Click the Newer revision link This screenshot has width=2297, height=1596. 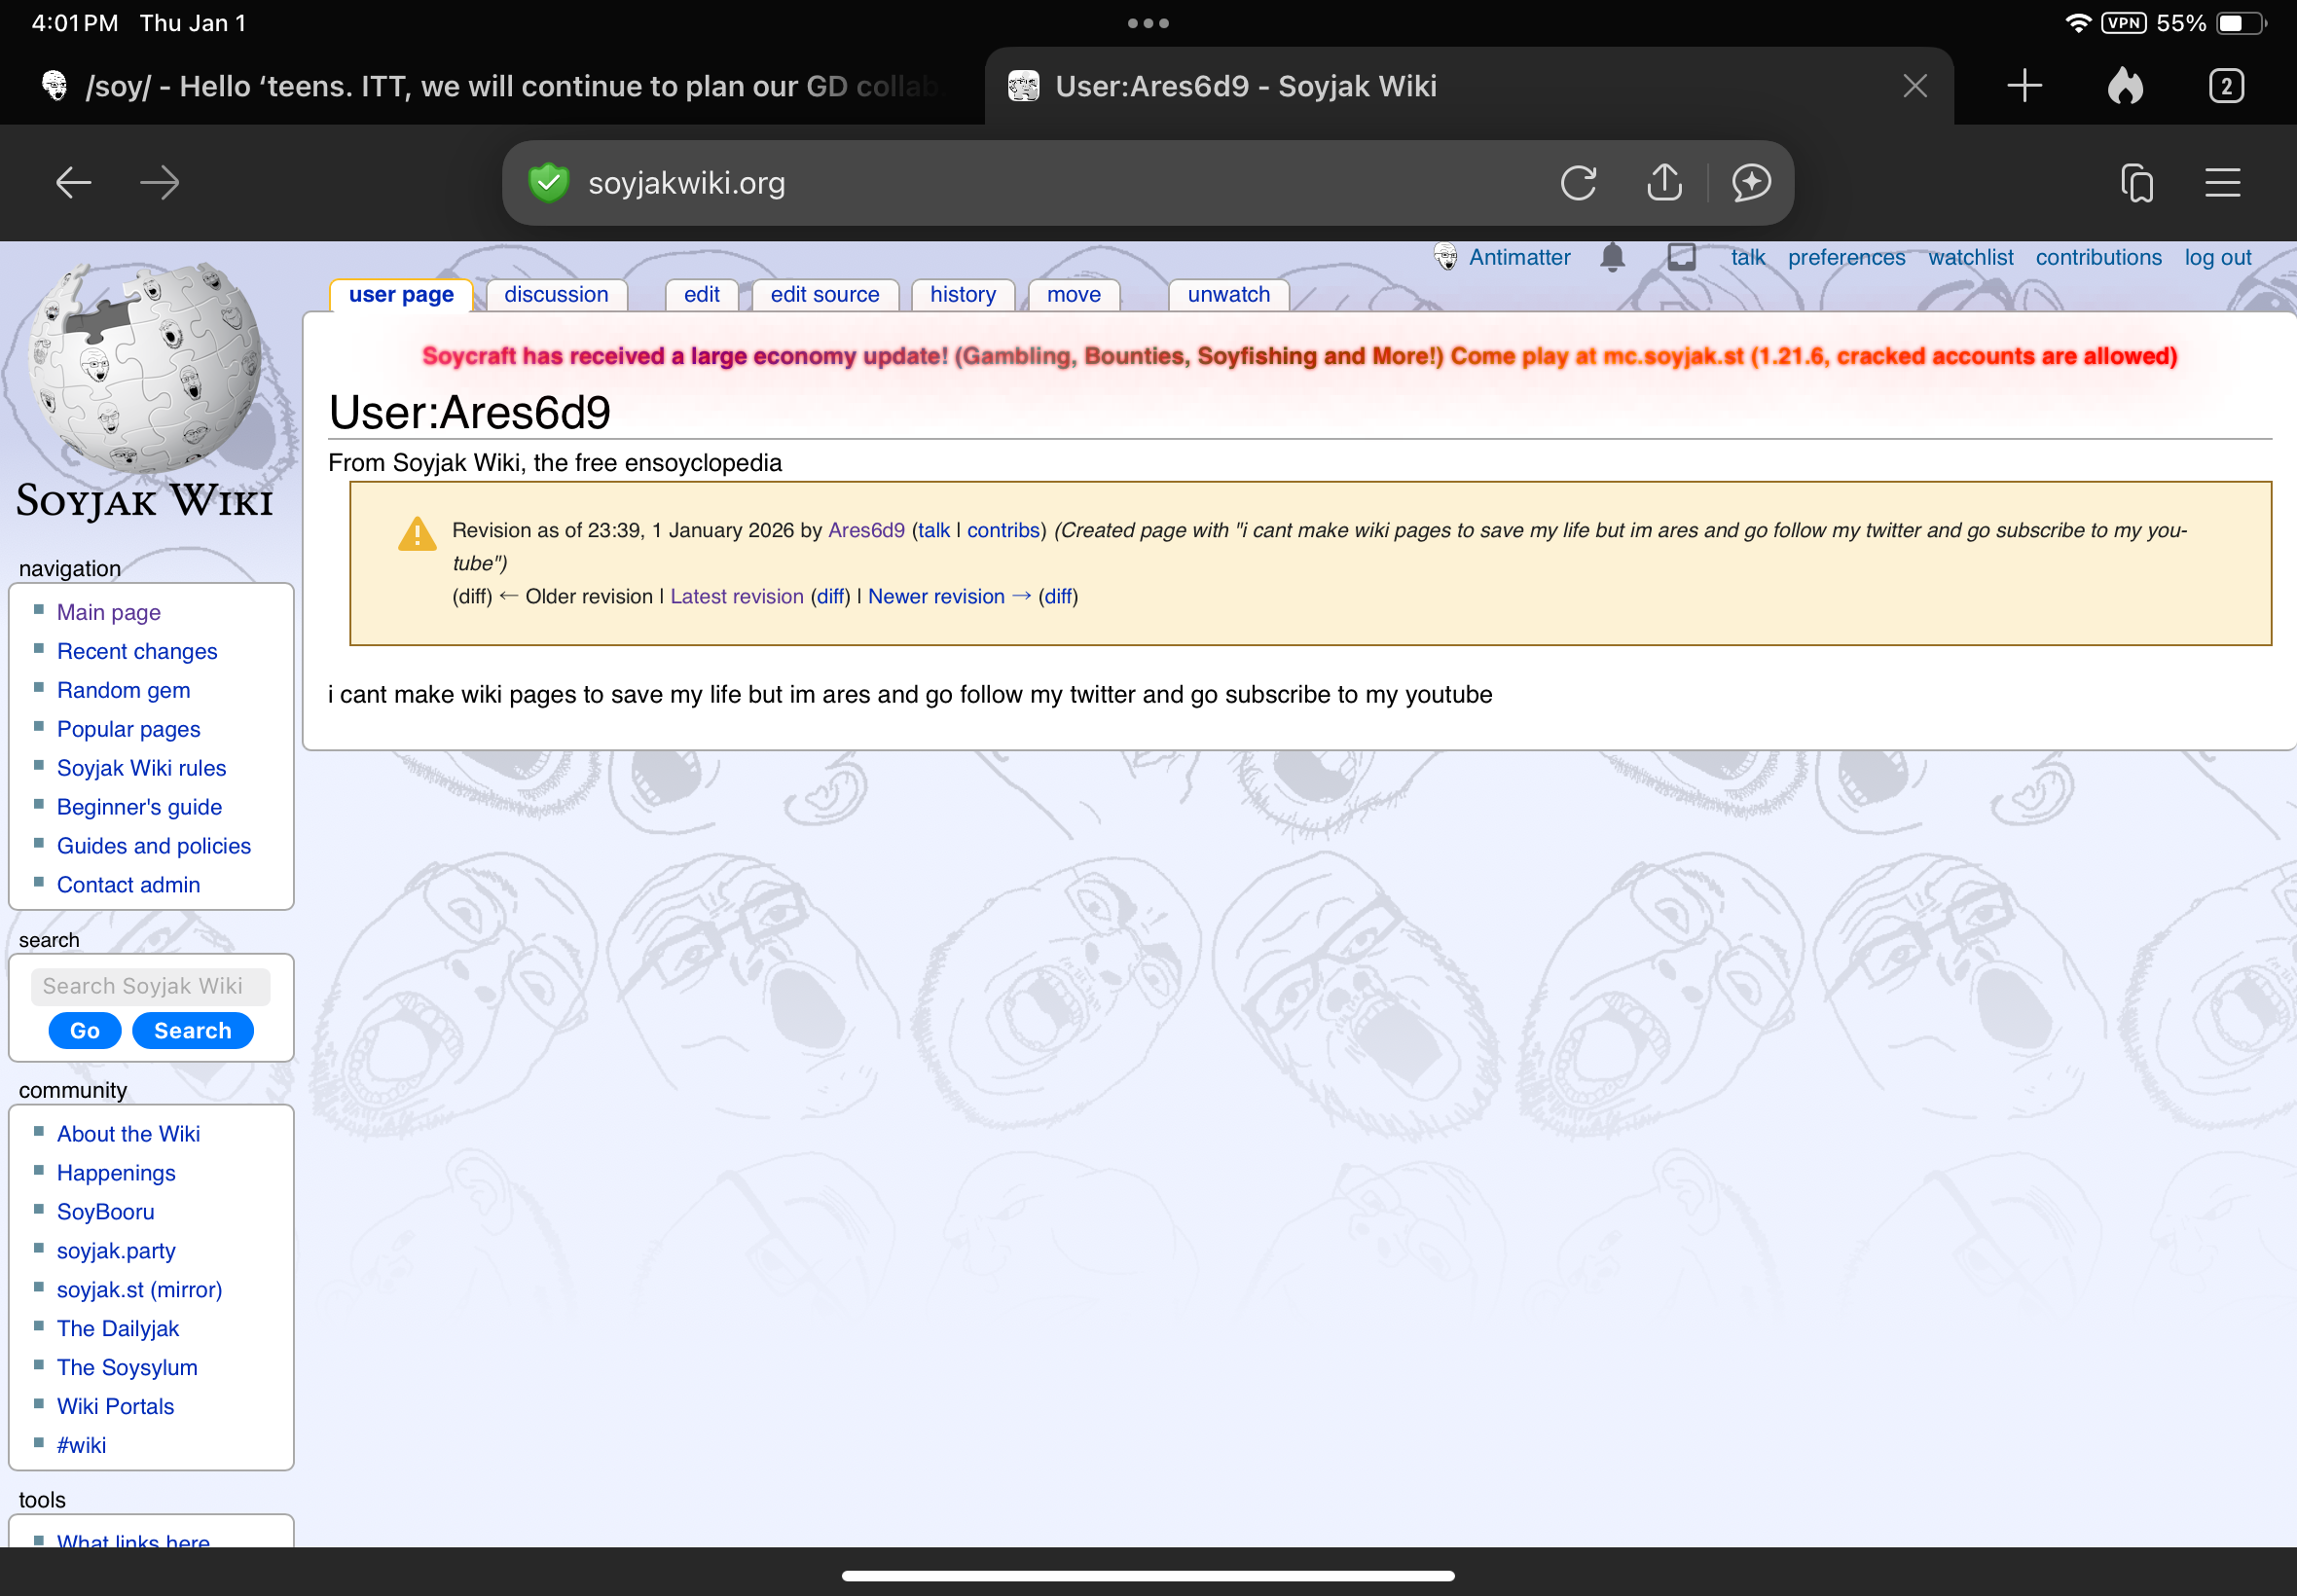click(x=936, y=597)
